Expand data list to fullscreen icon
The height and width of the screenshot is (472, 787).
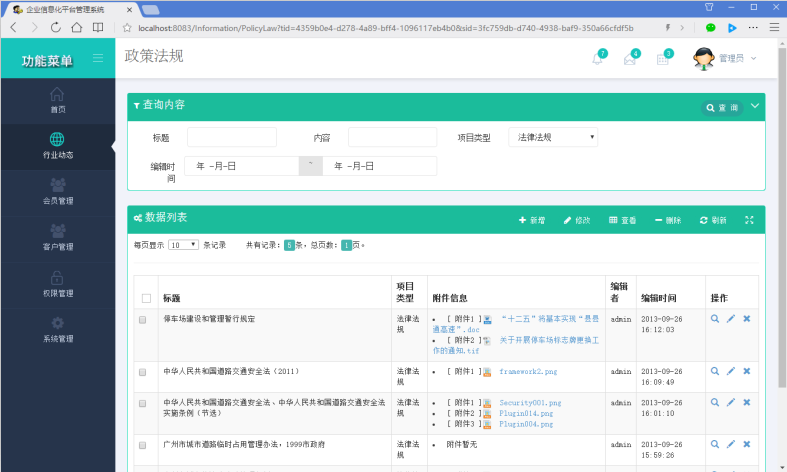pos(749,220)
